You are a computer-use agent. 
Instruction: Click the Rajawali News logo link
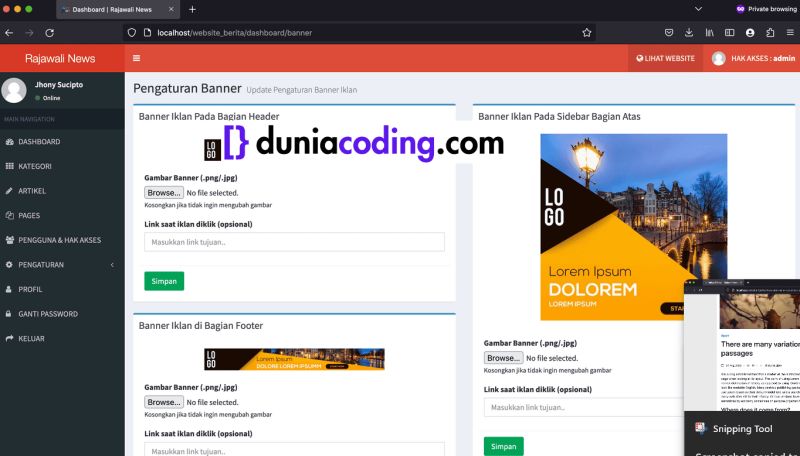[x=60, y=58]
